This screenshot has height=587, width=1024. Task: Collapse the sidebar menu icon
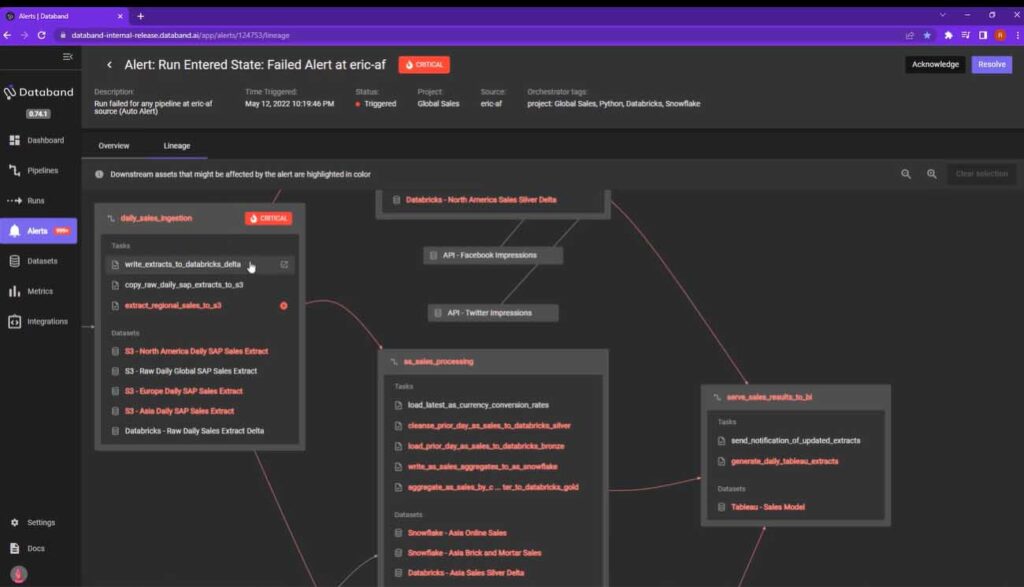tap(67, 57)
